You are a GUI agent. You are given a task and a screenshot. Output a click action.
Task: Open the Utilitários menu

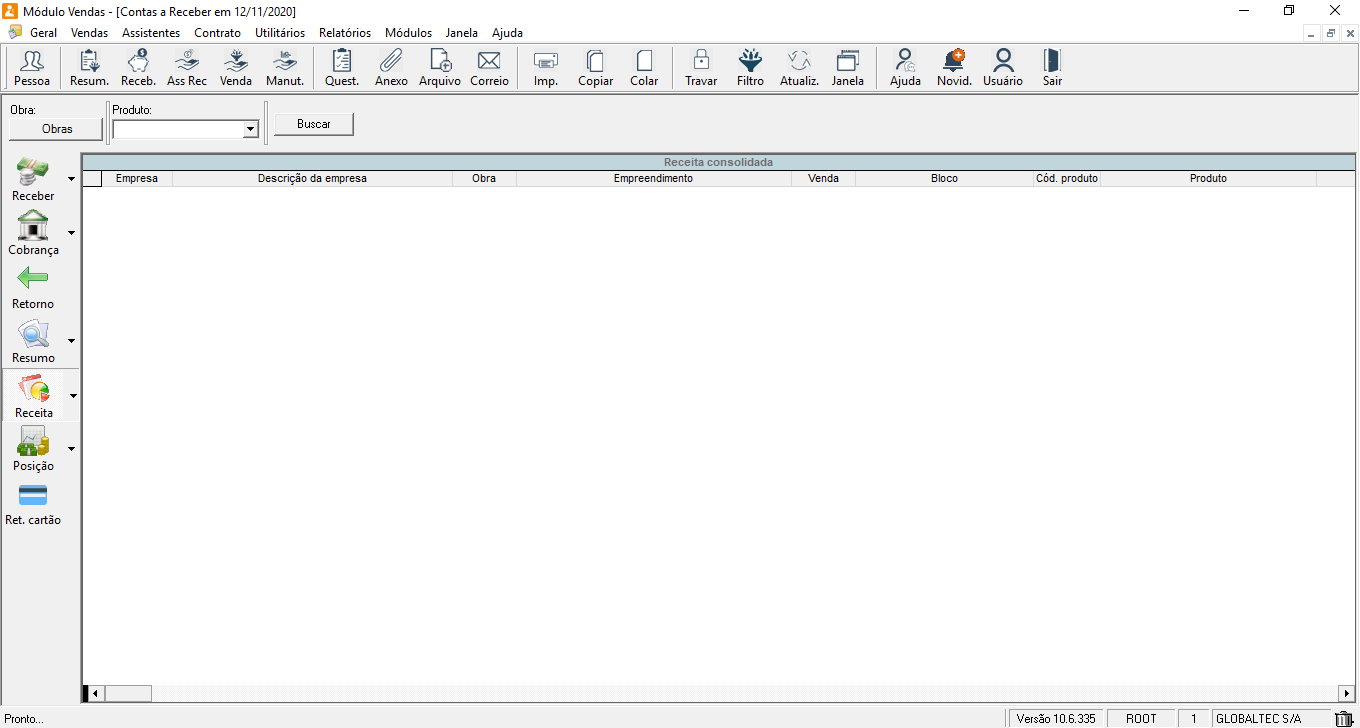(x=280, y=33)
